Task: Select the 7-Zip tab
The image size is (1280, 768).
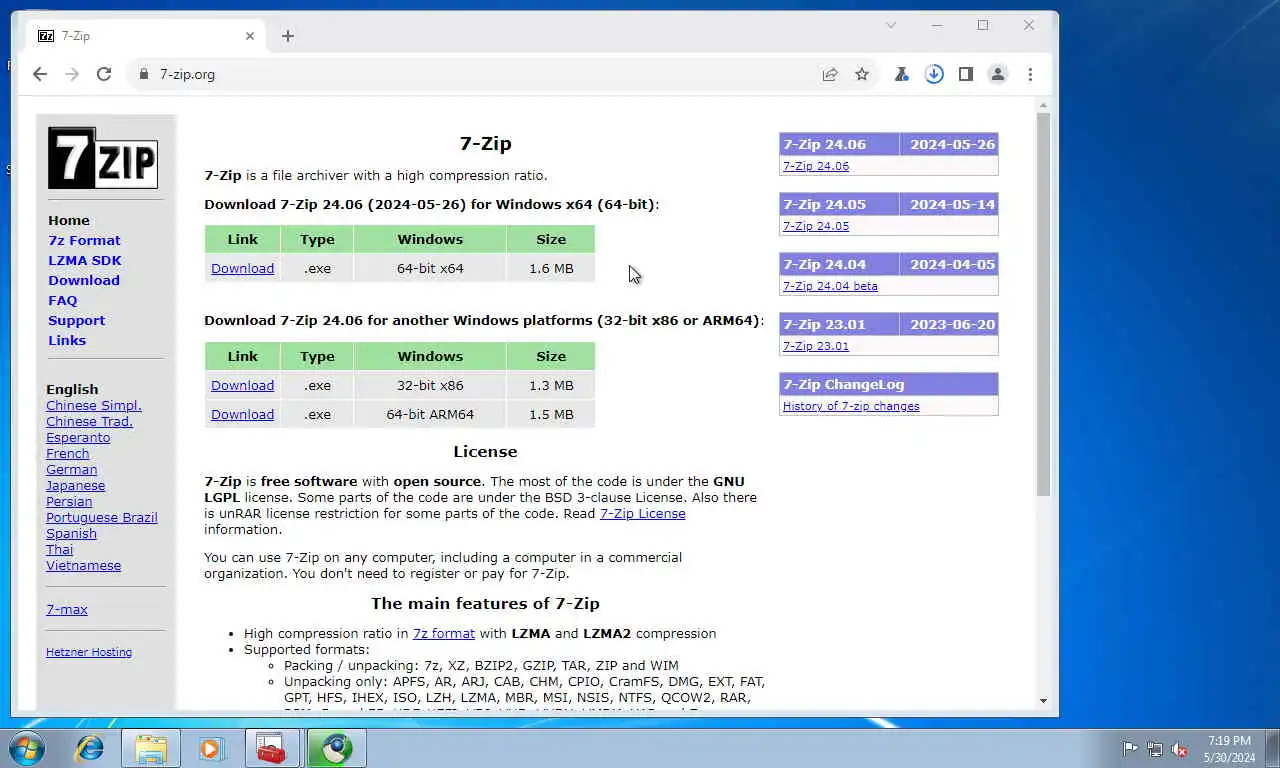Action: 147,36
